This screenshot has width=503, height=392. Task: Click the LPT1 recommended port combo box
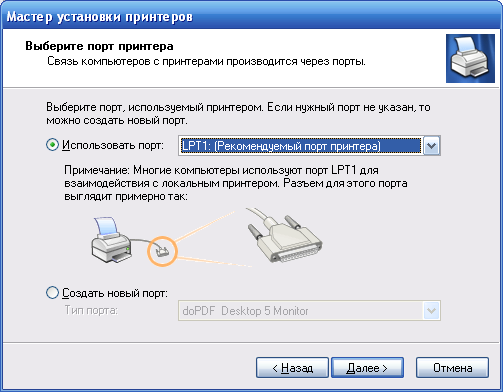pyautogui.click(x=309, y=146)
